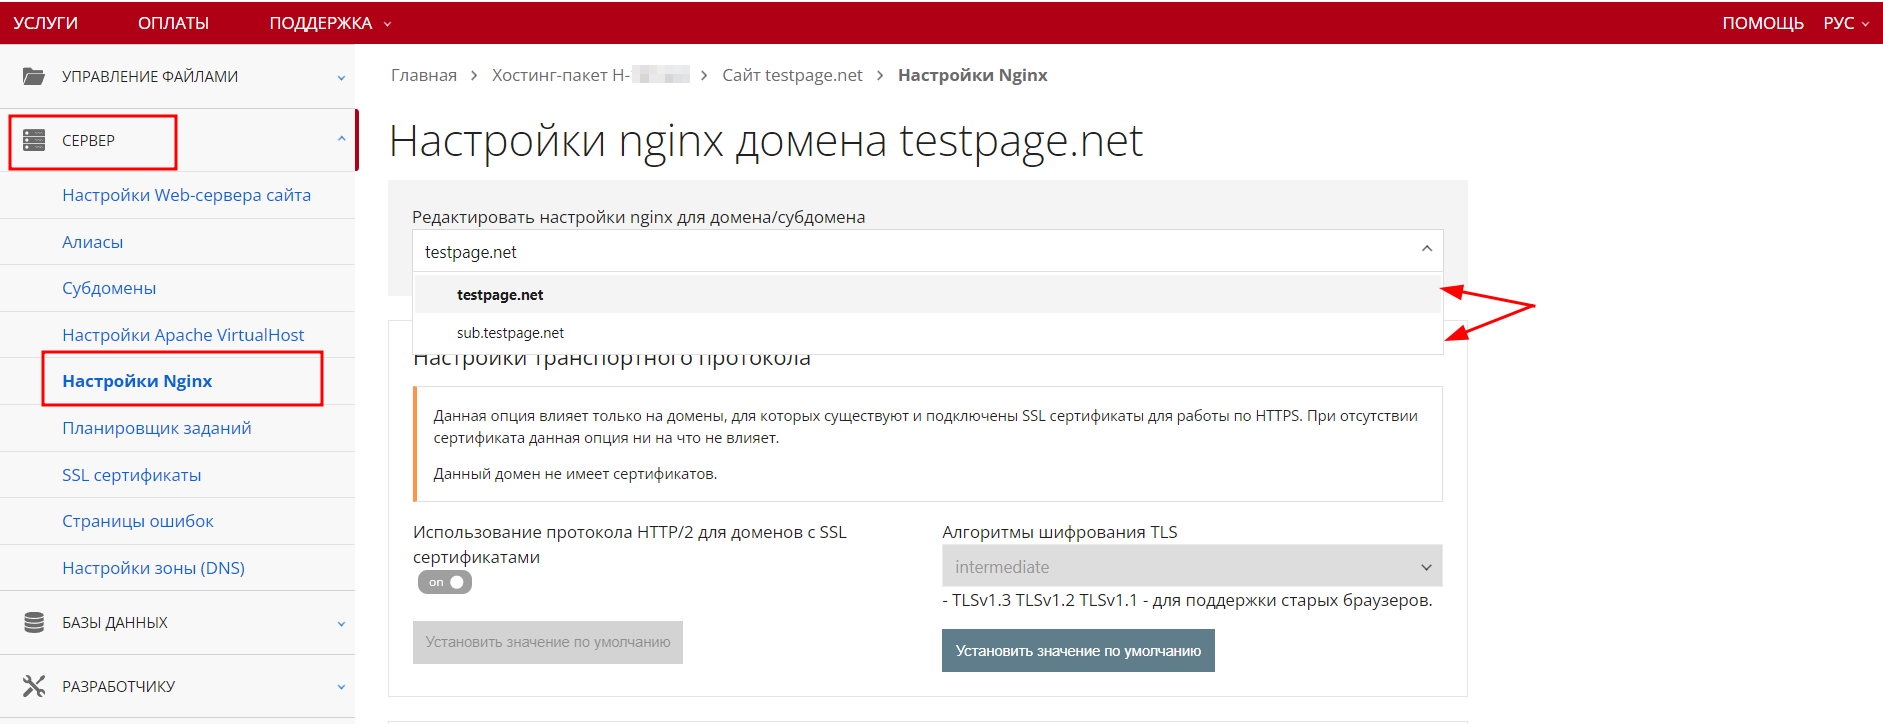Open the Поддержка dropdown menu
The height and width of the screenshot is (724, 1883).
(x=330, y=23)
